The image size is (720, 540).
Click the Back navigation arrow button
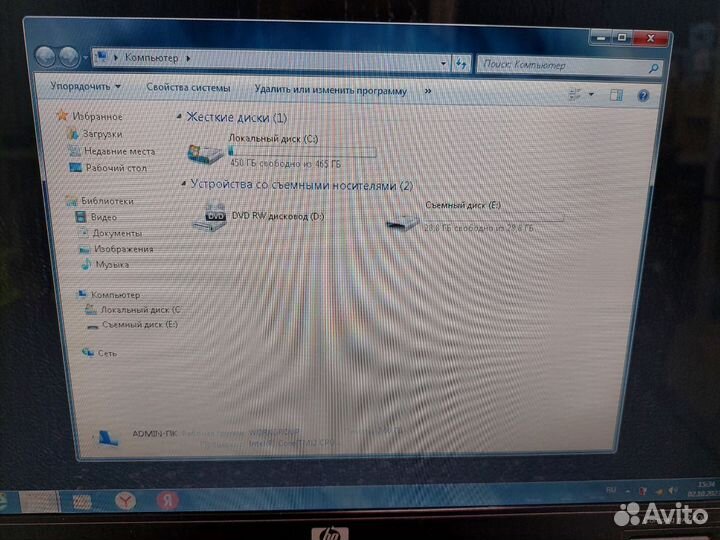[x=45, y=57]
